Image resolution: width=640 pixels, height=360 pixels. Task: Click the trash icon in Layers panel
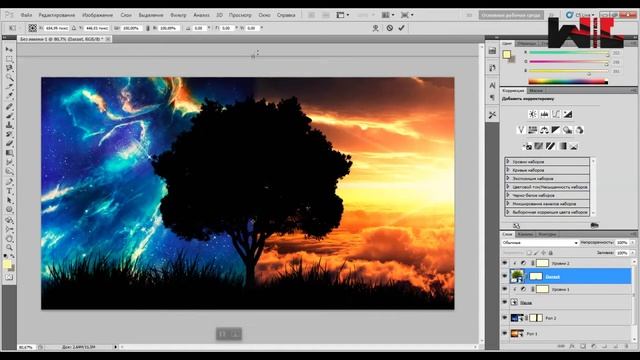tap(627, 346)
